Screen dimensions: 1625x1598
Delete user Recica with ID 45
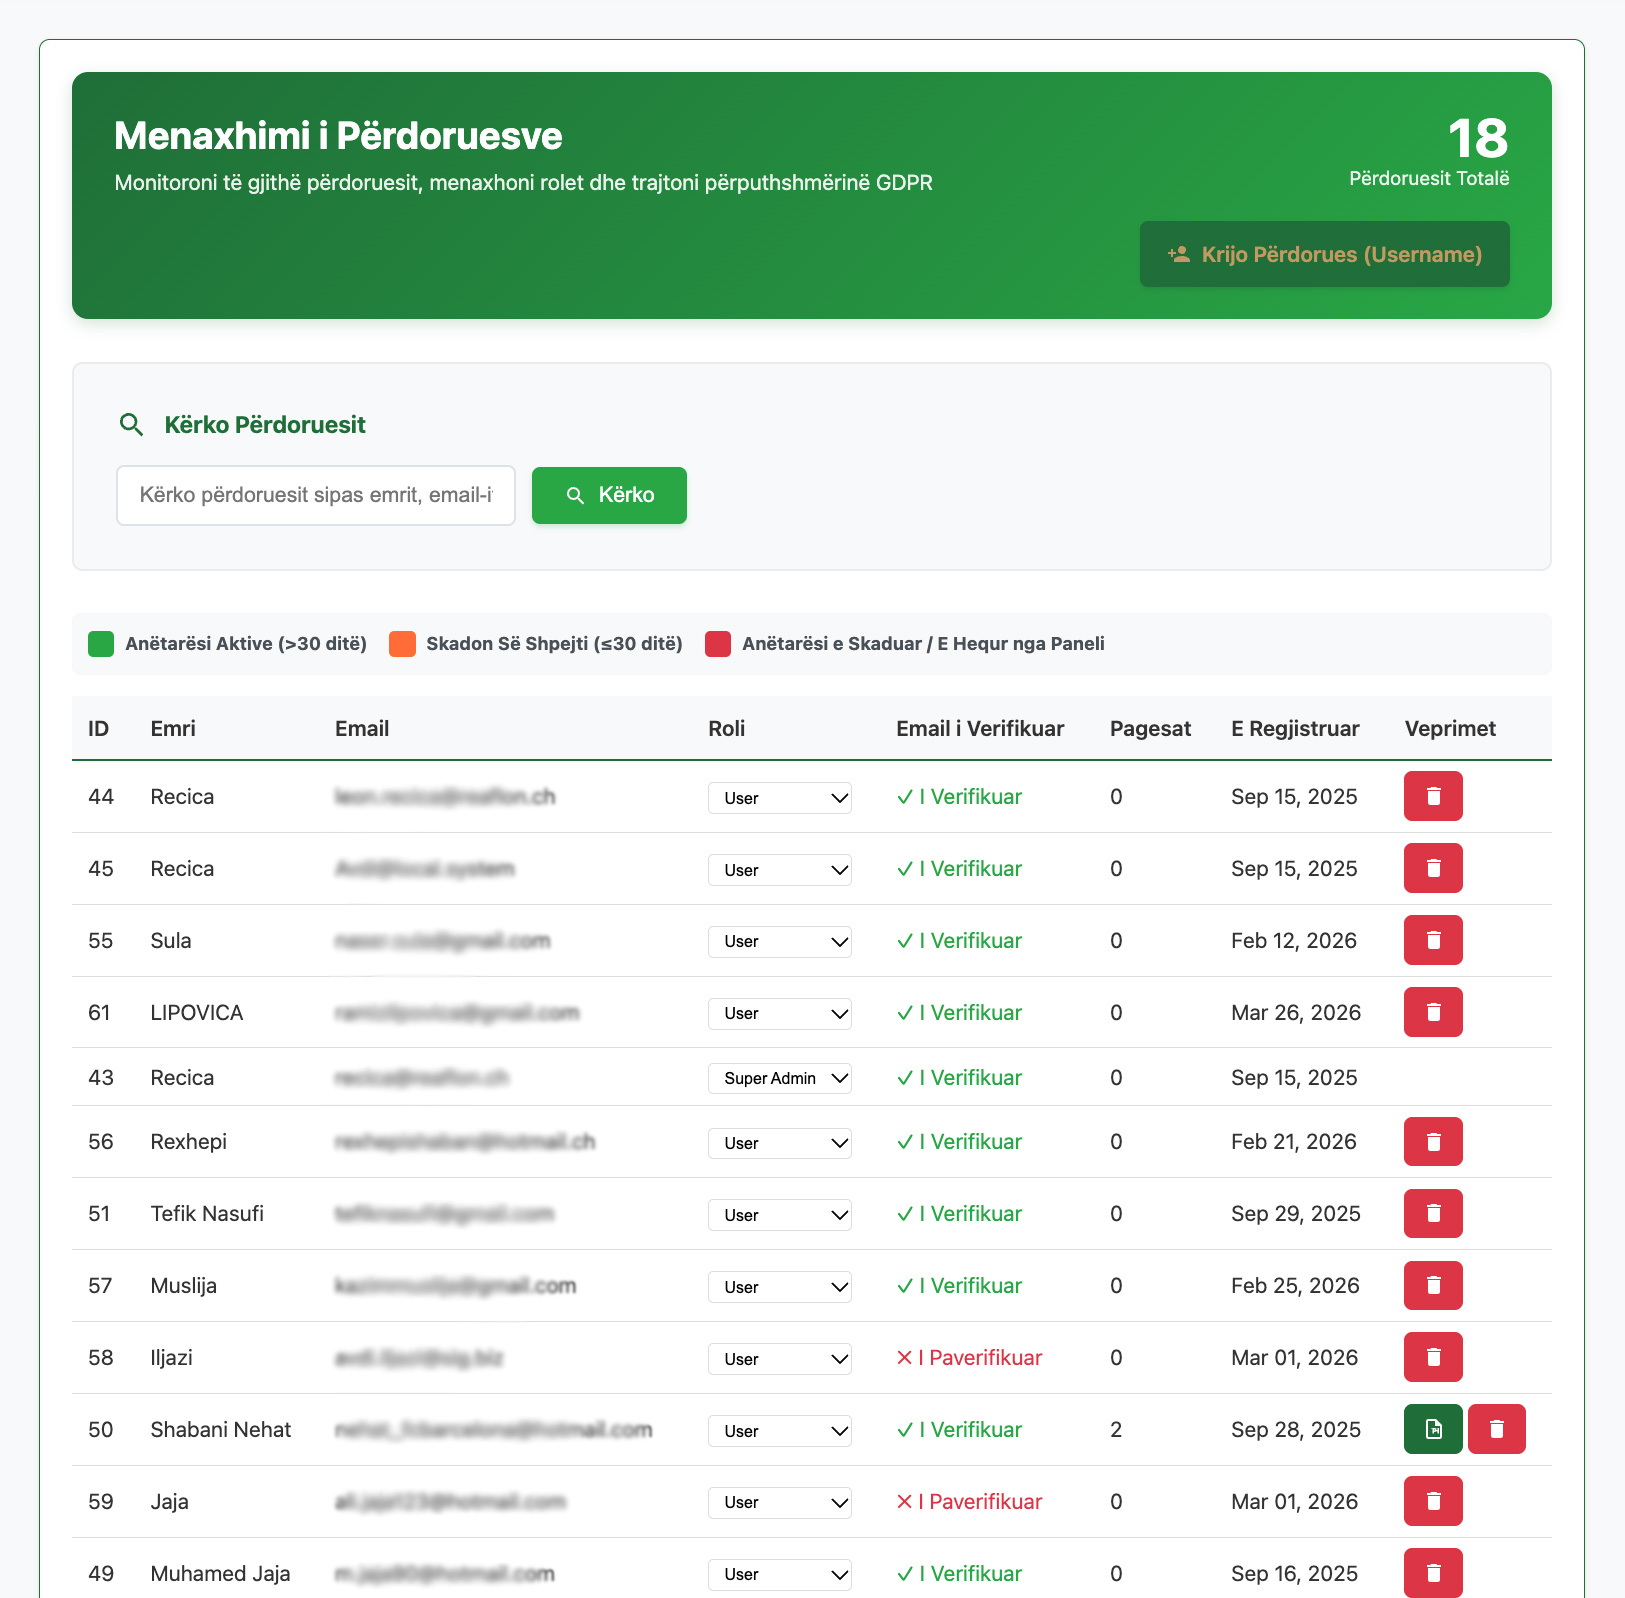tap(1433, 868)
